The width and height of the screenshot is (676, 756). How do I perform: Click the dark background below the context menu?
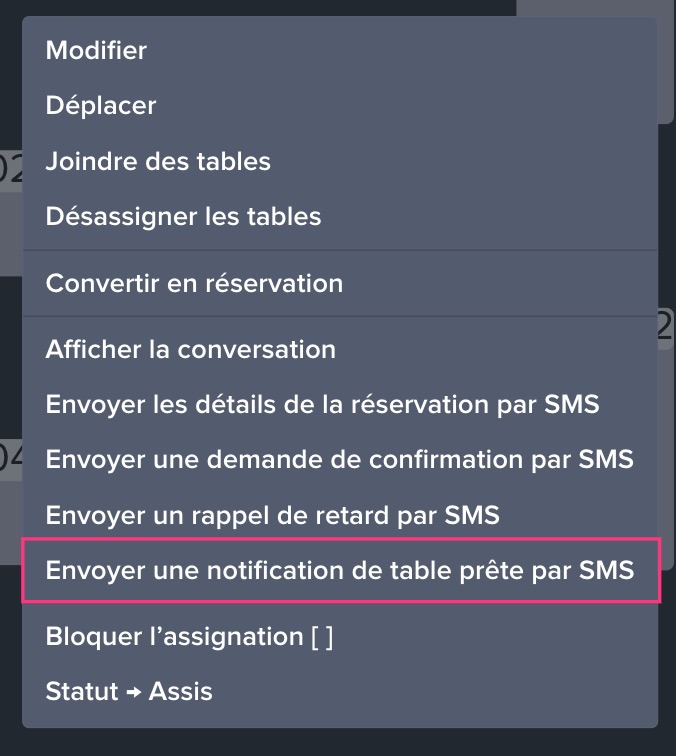(338, 743)
